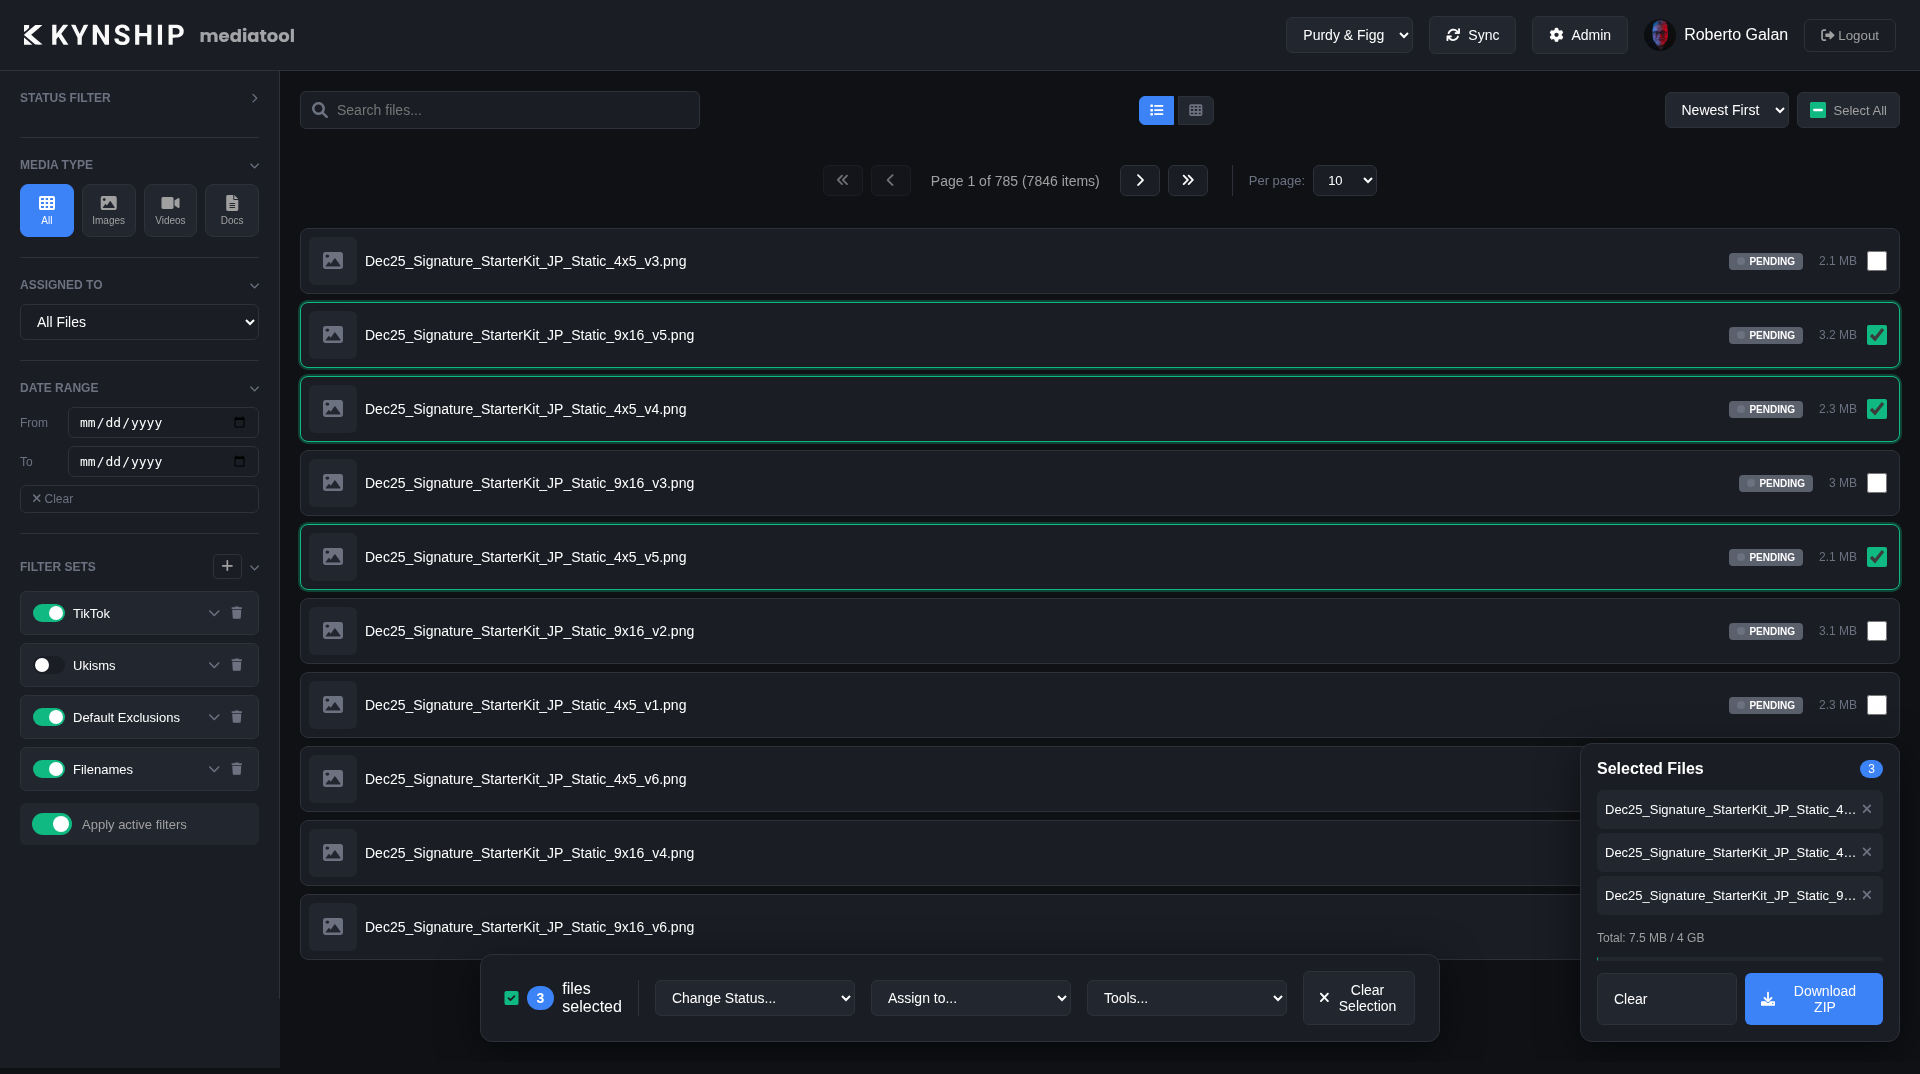1920x1074 pixels.
Task: Click the Clear Selection button
Action: [x=1357, y=998]
